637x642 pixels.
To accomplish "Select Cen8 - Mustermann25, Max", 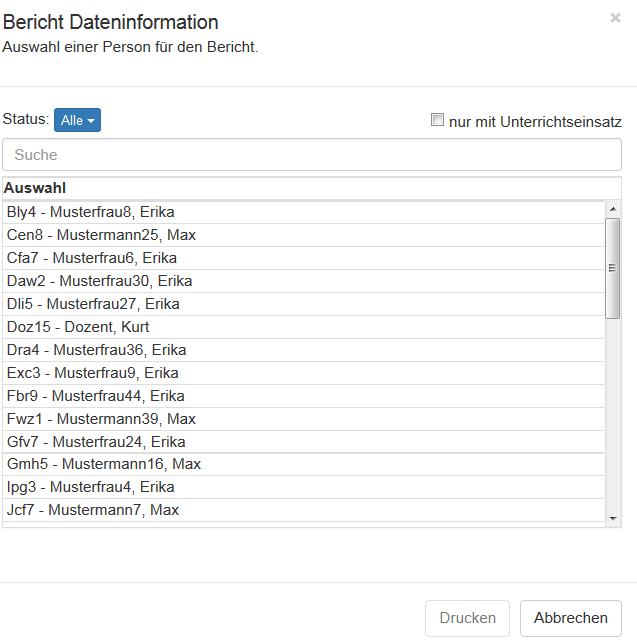I will (101, 235).
